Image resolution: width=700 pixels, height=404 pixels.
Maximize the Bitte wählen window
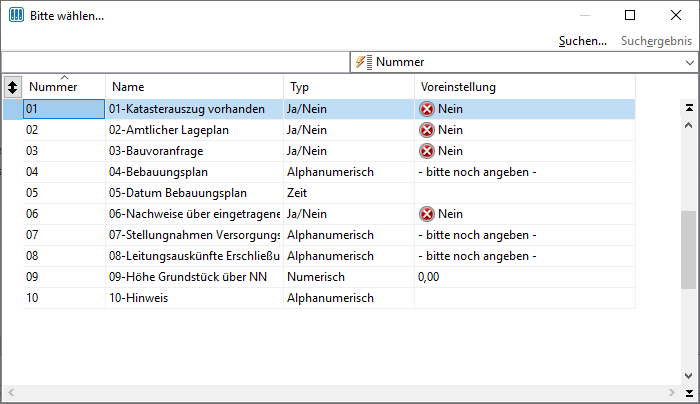click(630, 15)
